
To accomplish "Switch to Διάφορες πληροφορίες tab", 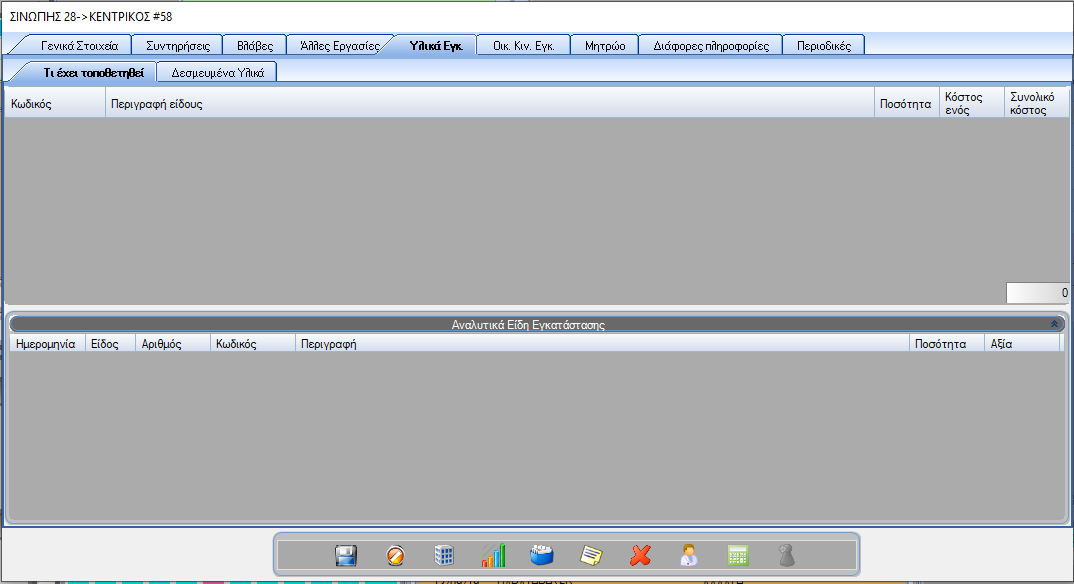I will [710, 45].
